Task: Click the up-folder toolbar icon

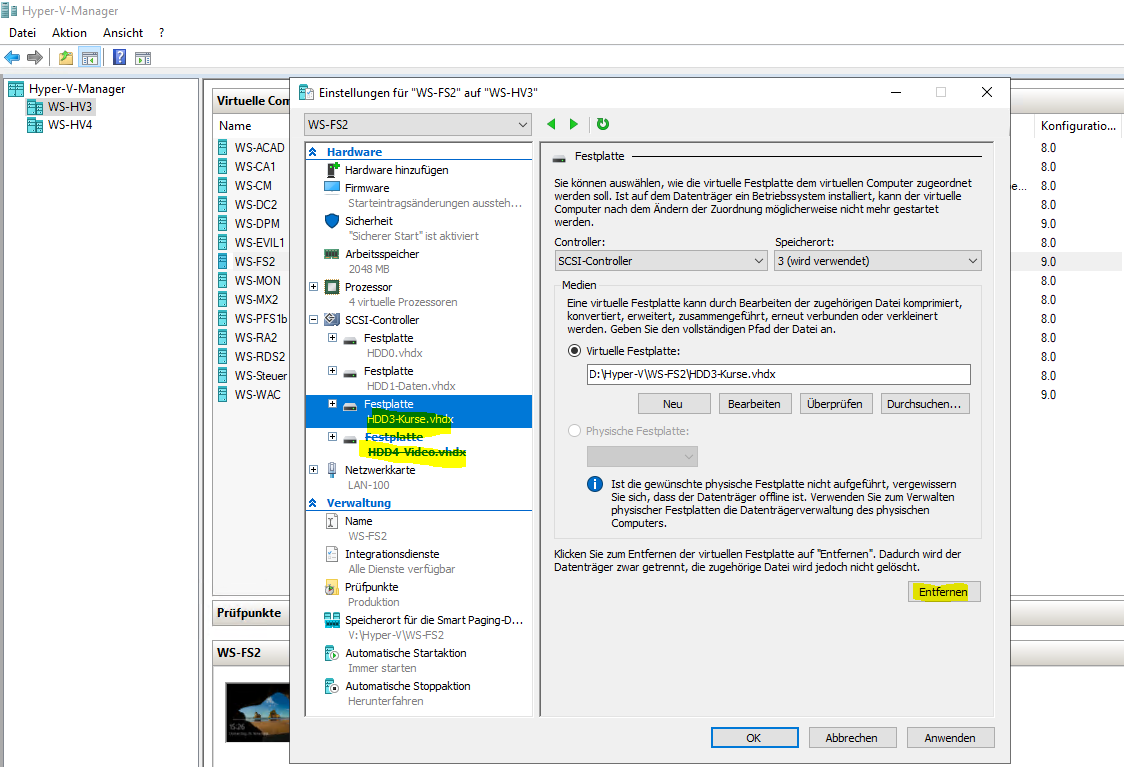Action: pyautogui.click(x=66, y=57)
